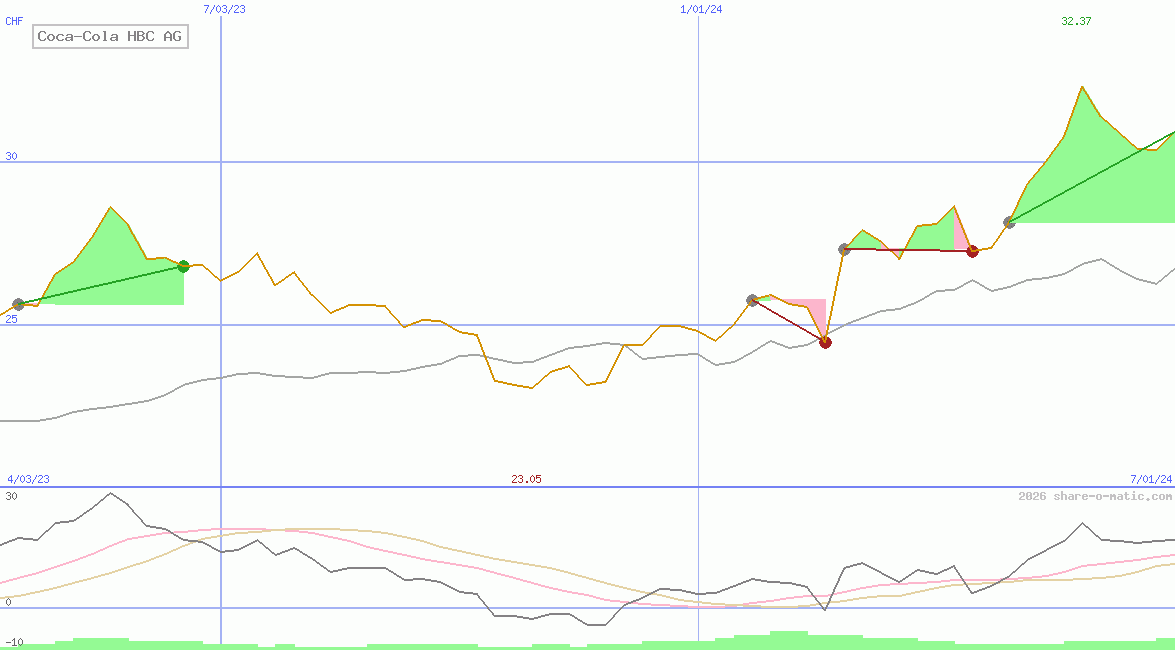Viewport: 1175px width, 650px height.
Task: Click the gray dot starting the first green trade
Action: [18, 304]
